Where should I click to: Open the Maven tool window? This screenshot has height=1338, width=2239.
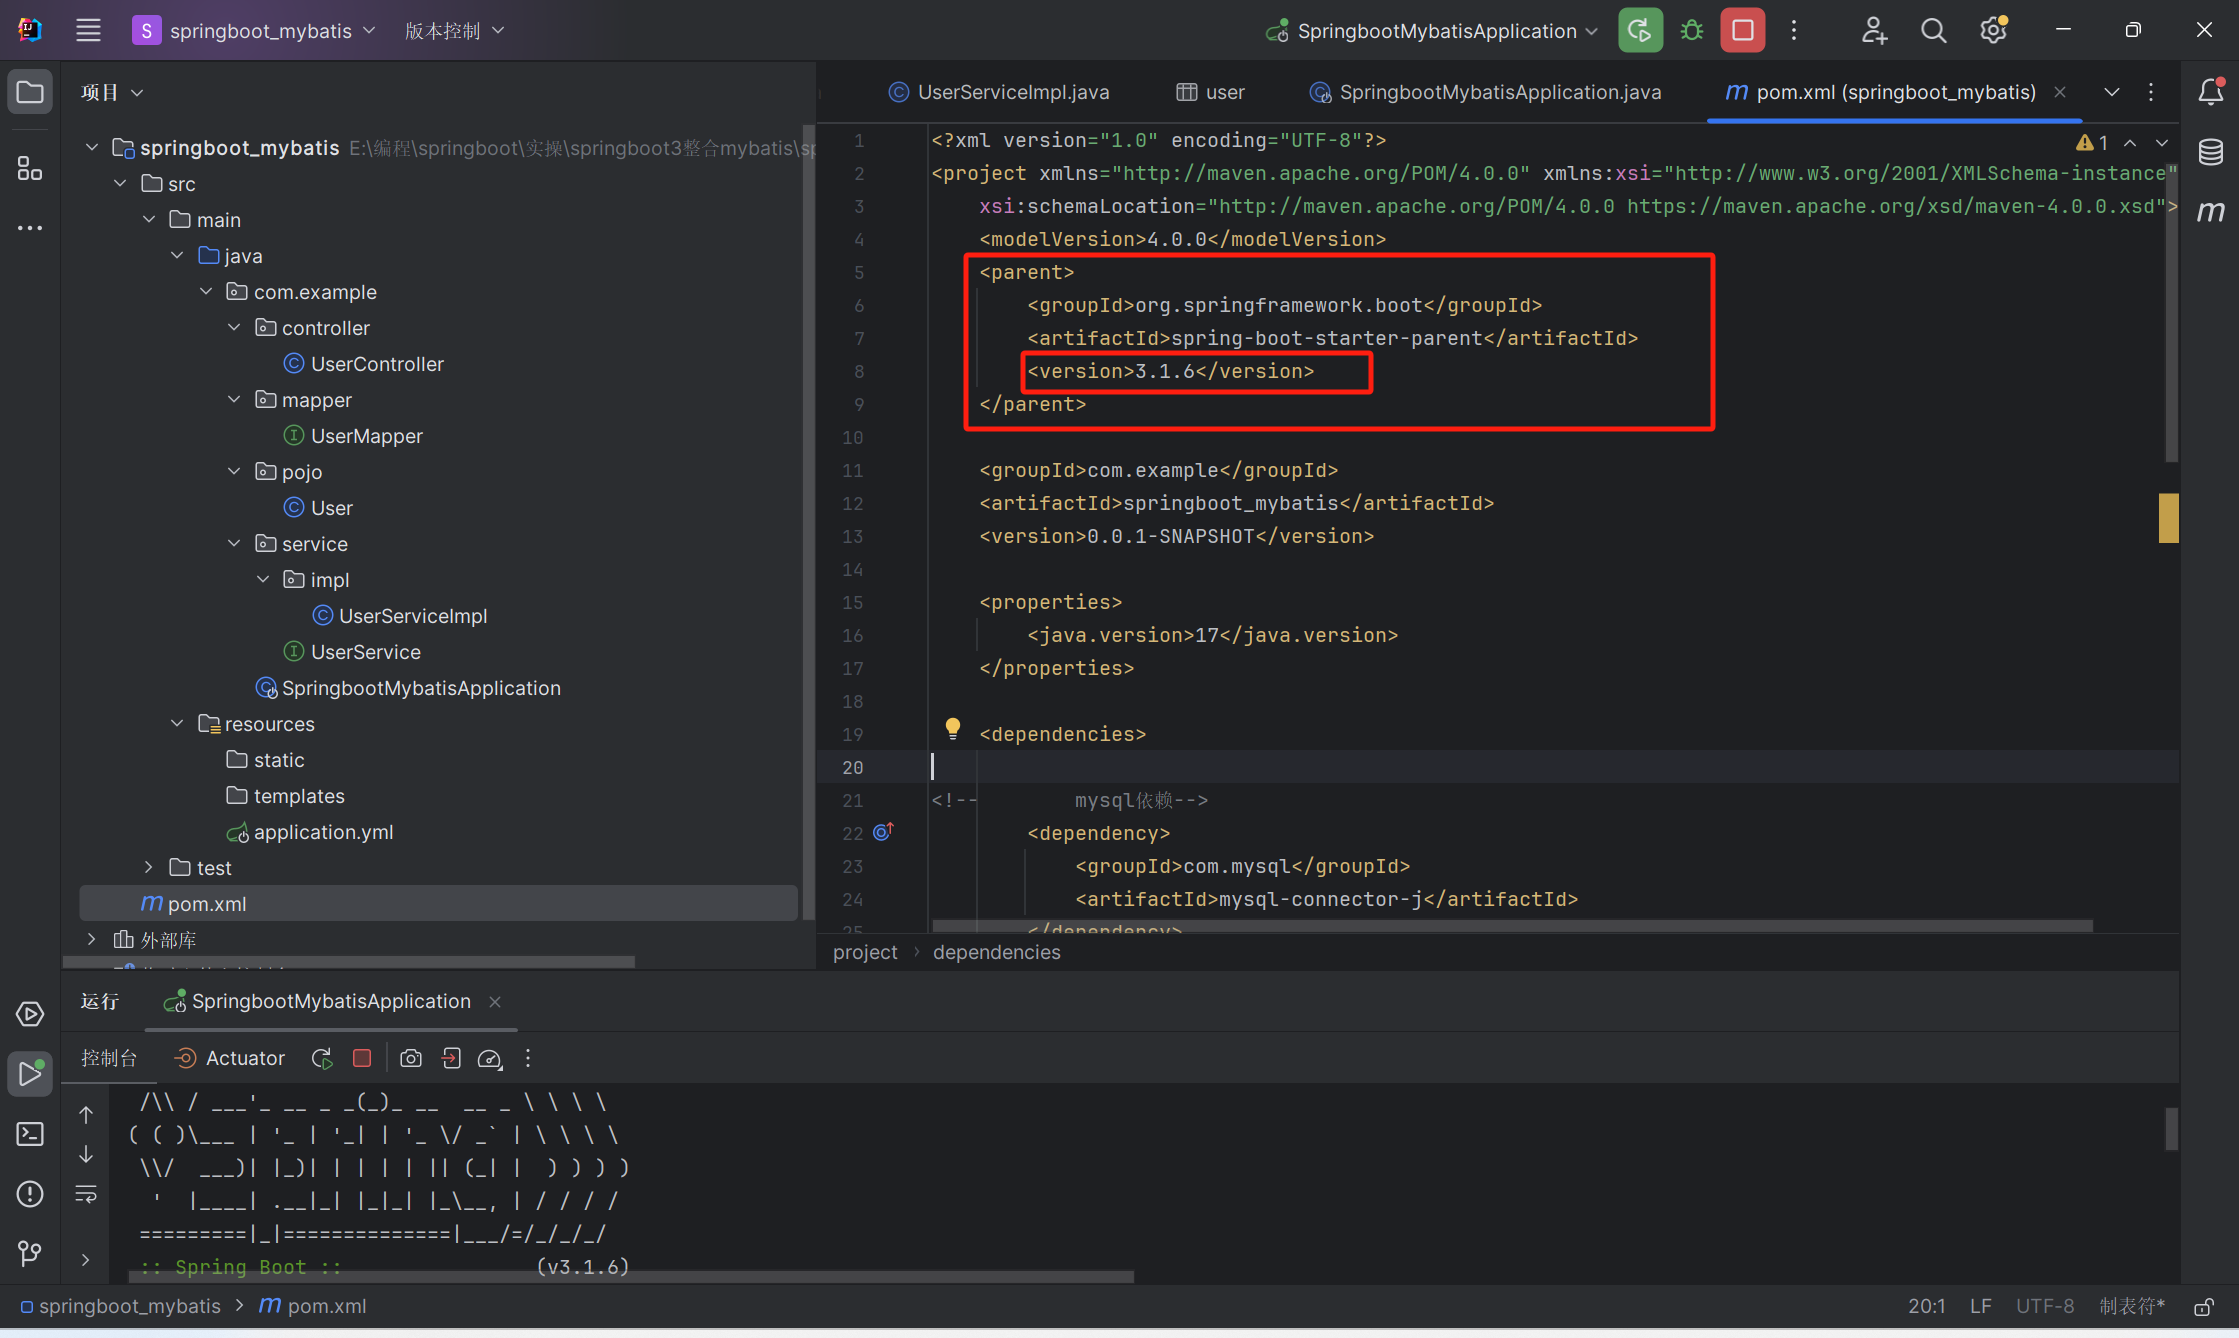[x=2211, y=211]
